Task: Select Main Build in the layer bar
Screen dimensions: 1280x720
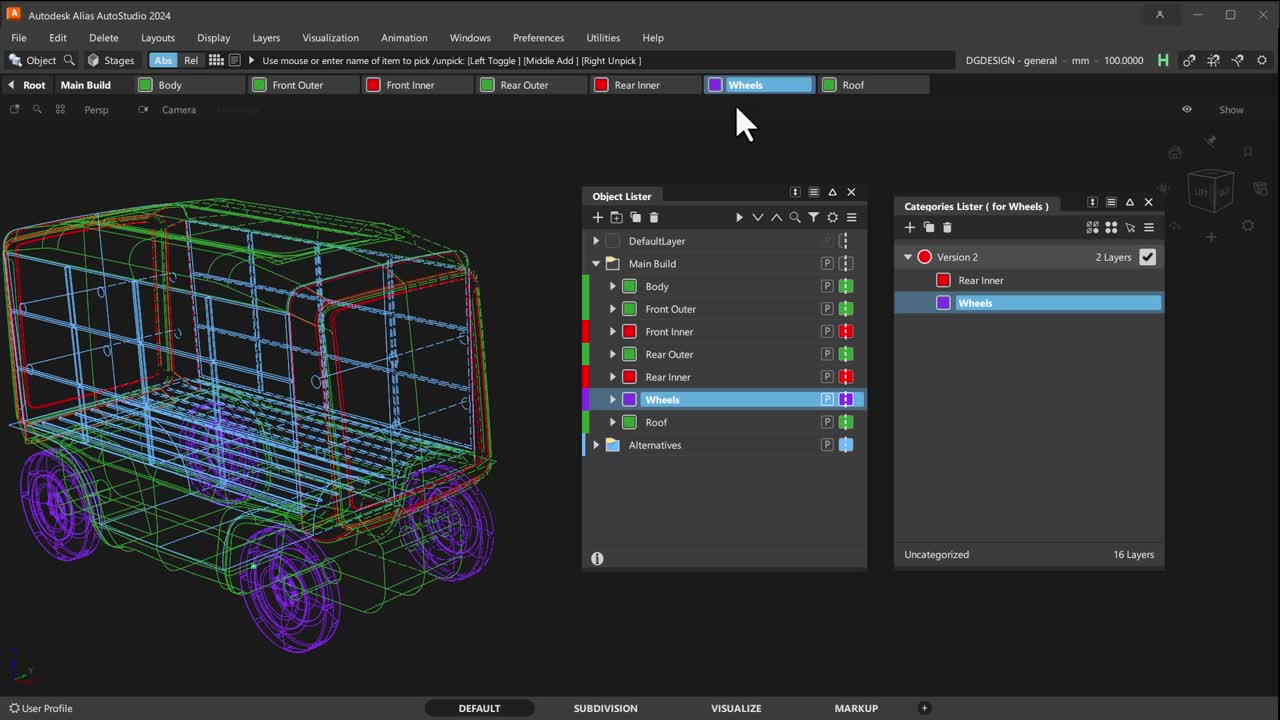Action: [86, 85]
